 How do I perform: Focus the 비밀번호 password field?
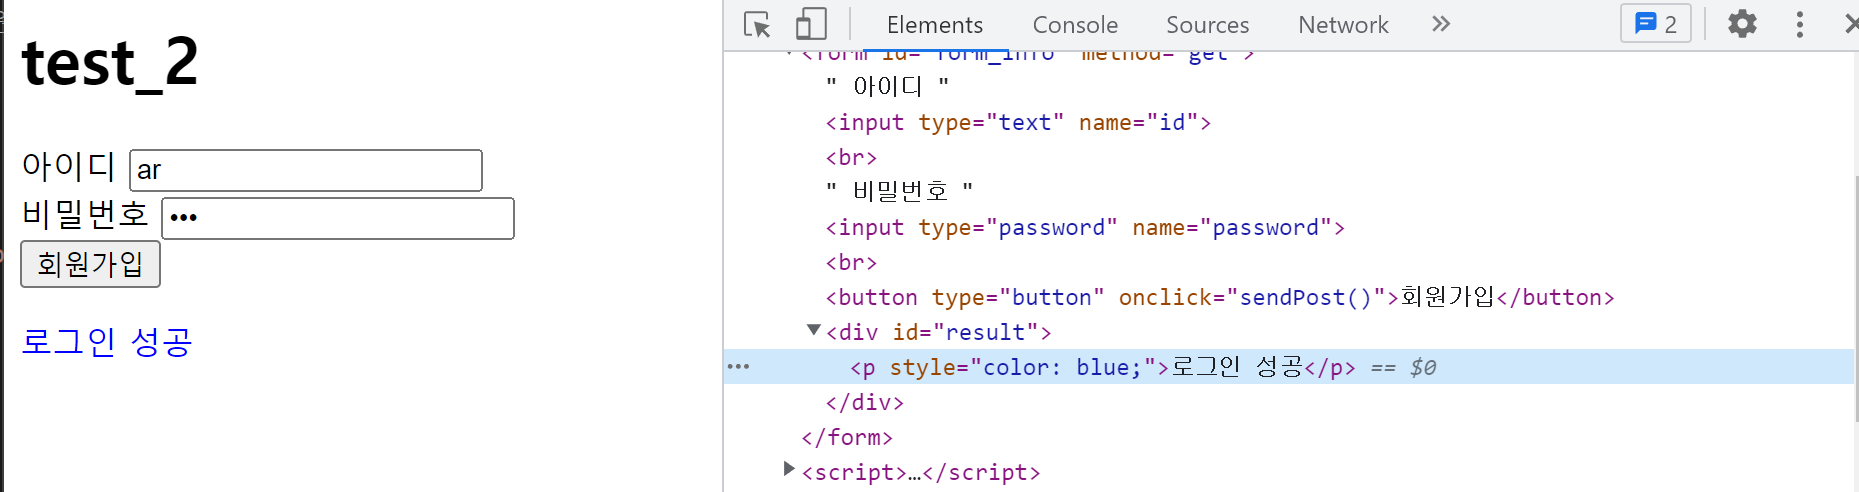[338, 218]
